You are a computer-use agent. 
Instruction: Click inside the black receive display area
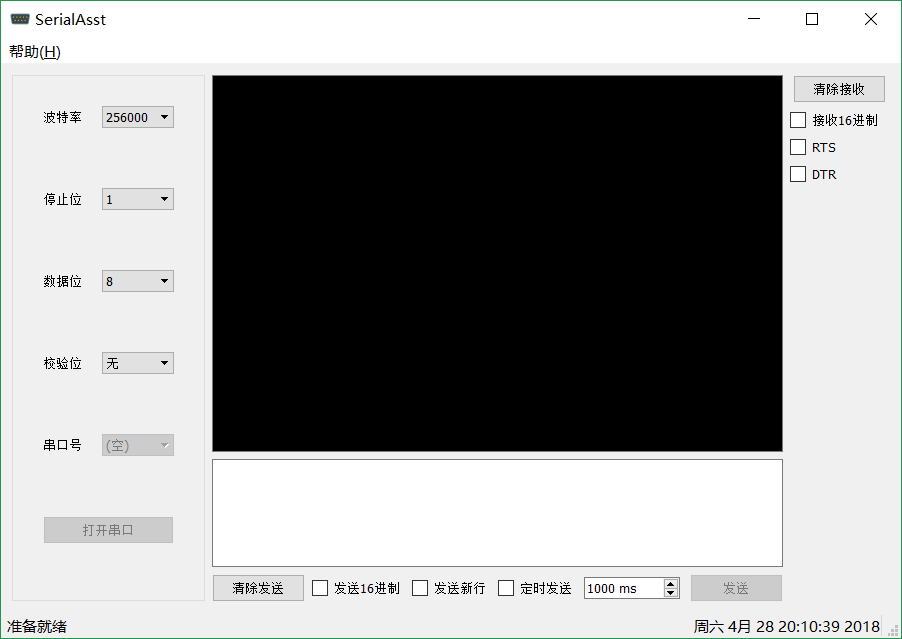point(498,263)
